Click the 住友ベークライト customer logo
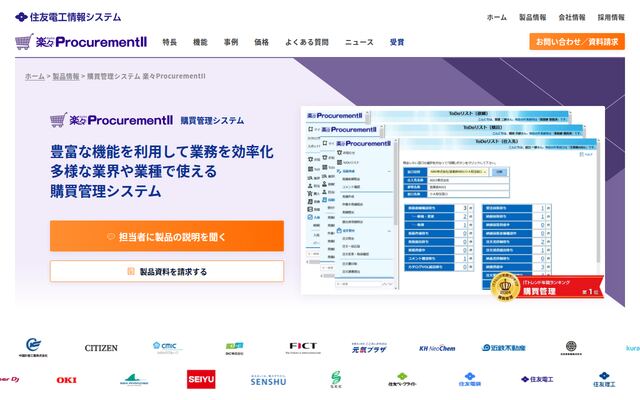This screenshot has height=400, width=640. [402, 380]
